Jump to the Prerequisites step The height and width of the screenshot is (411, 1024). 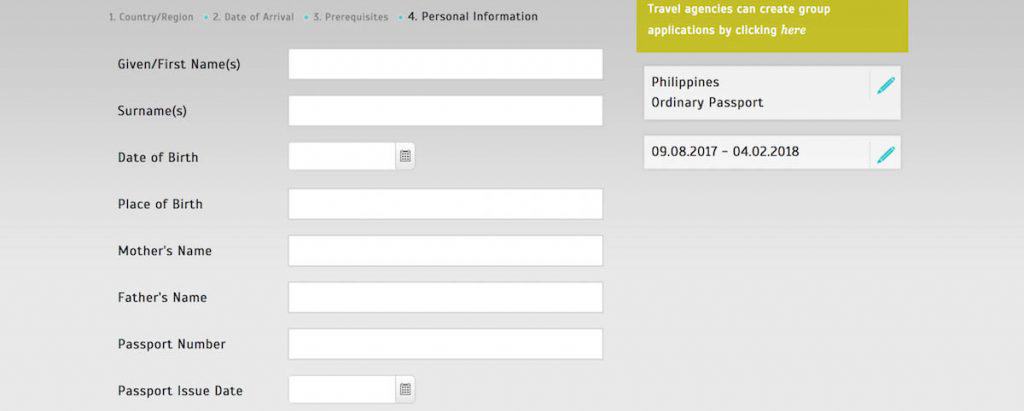[x=350, y=17]
